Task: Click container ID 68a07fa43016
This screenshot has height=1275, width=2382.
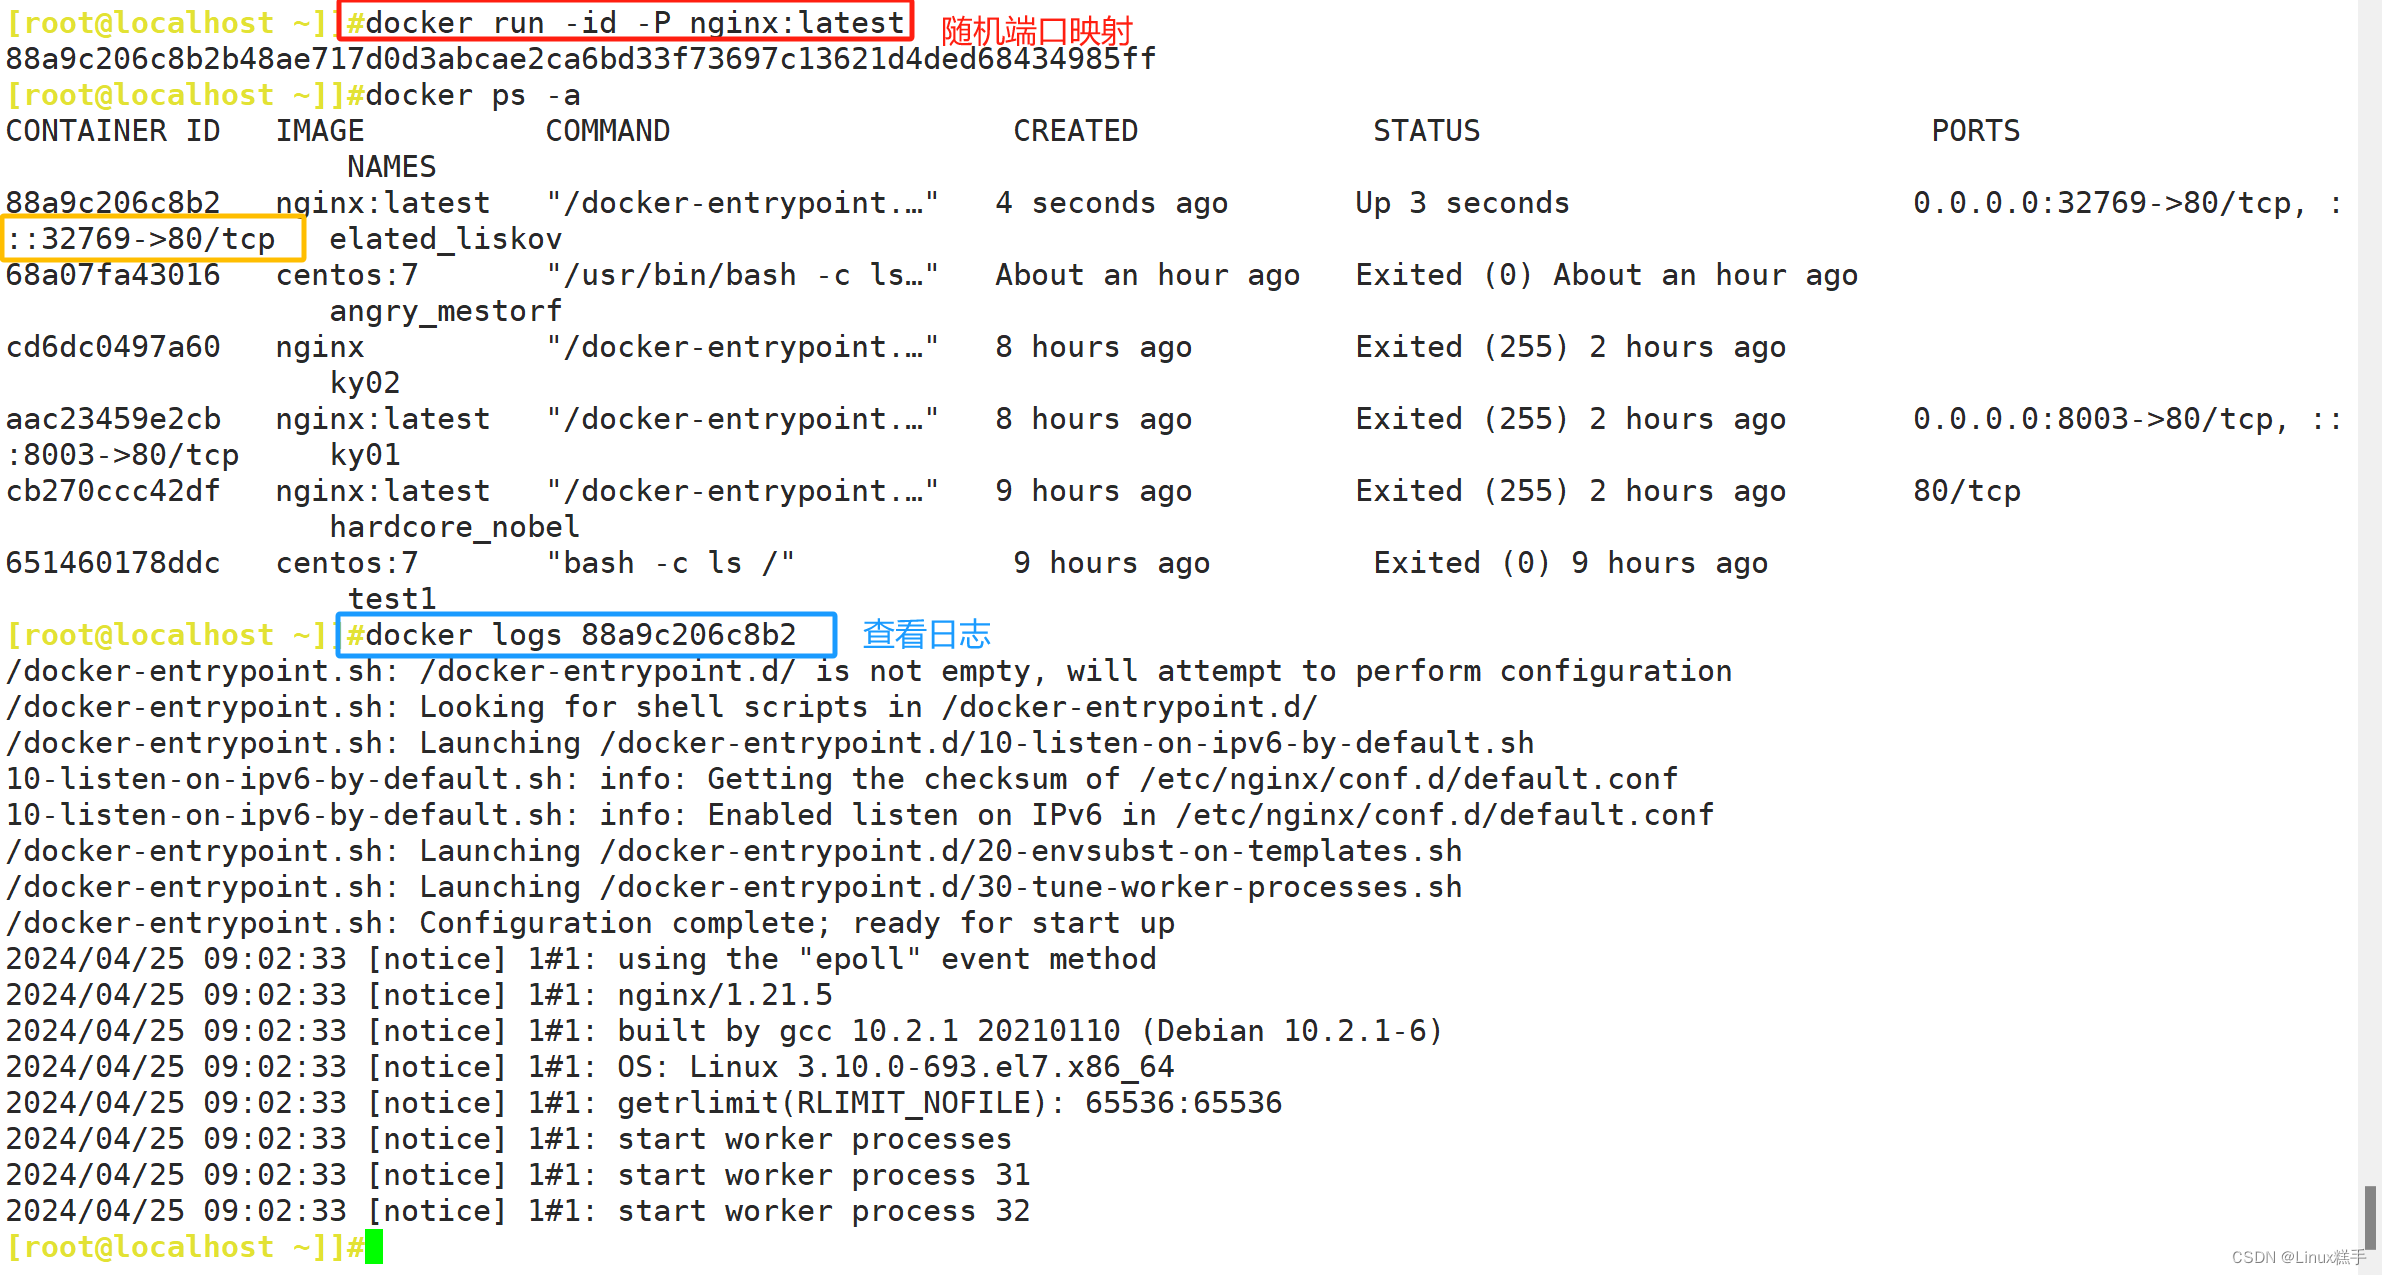Action: [113, 275]
